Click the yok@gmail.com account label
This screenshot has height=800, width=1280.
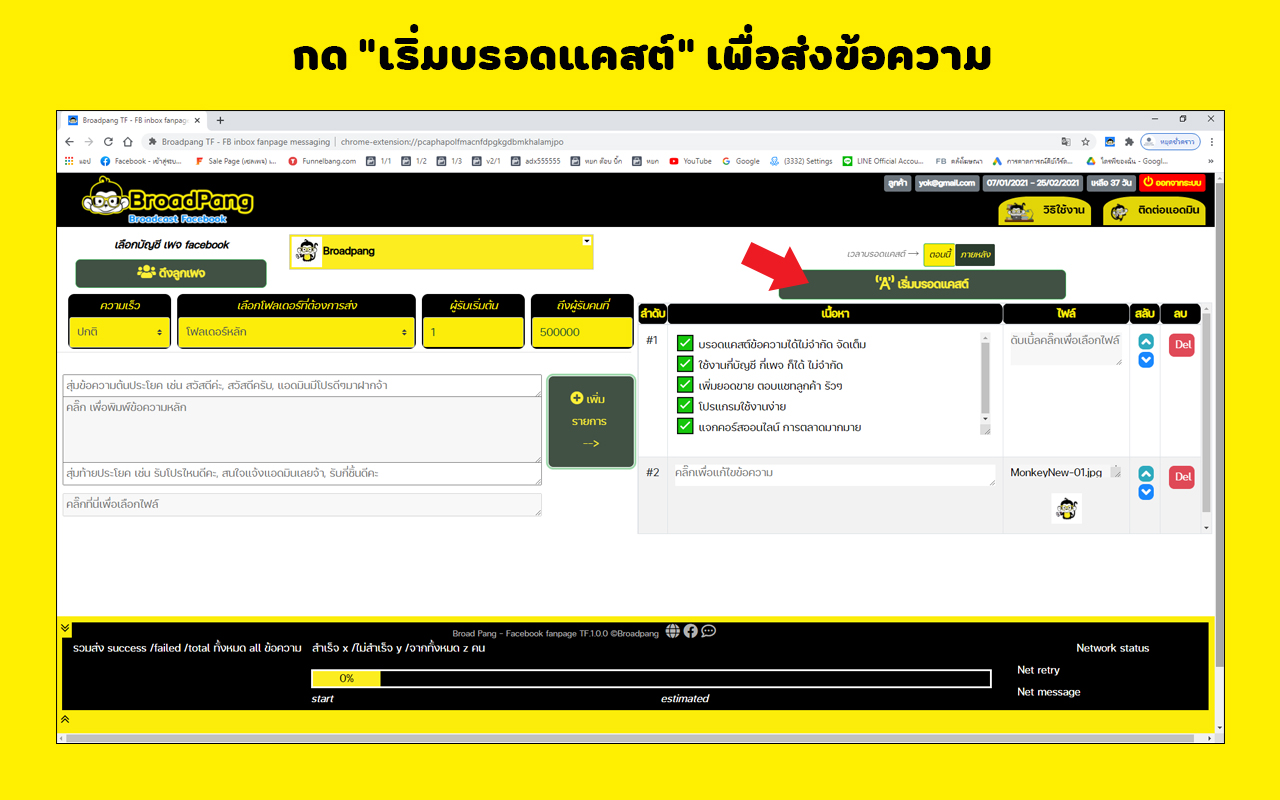click(x=945, y=183)
